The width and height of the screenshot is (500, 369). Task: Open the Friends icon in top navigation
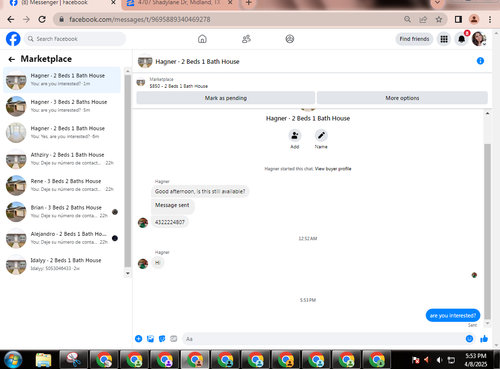click(246, 39)
